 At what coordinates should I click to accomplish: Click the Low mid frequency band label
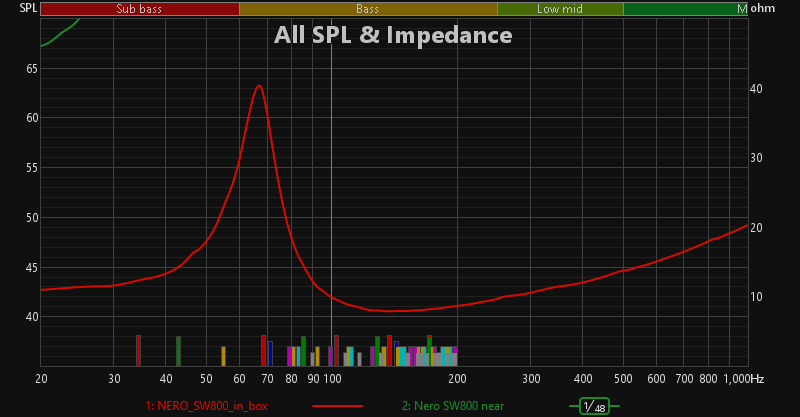click(560, 9)
